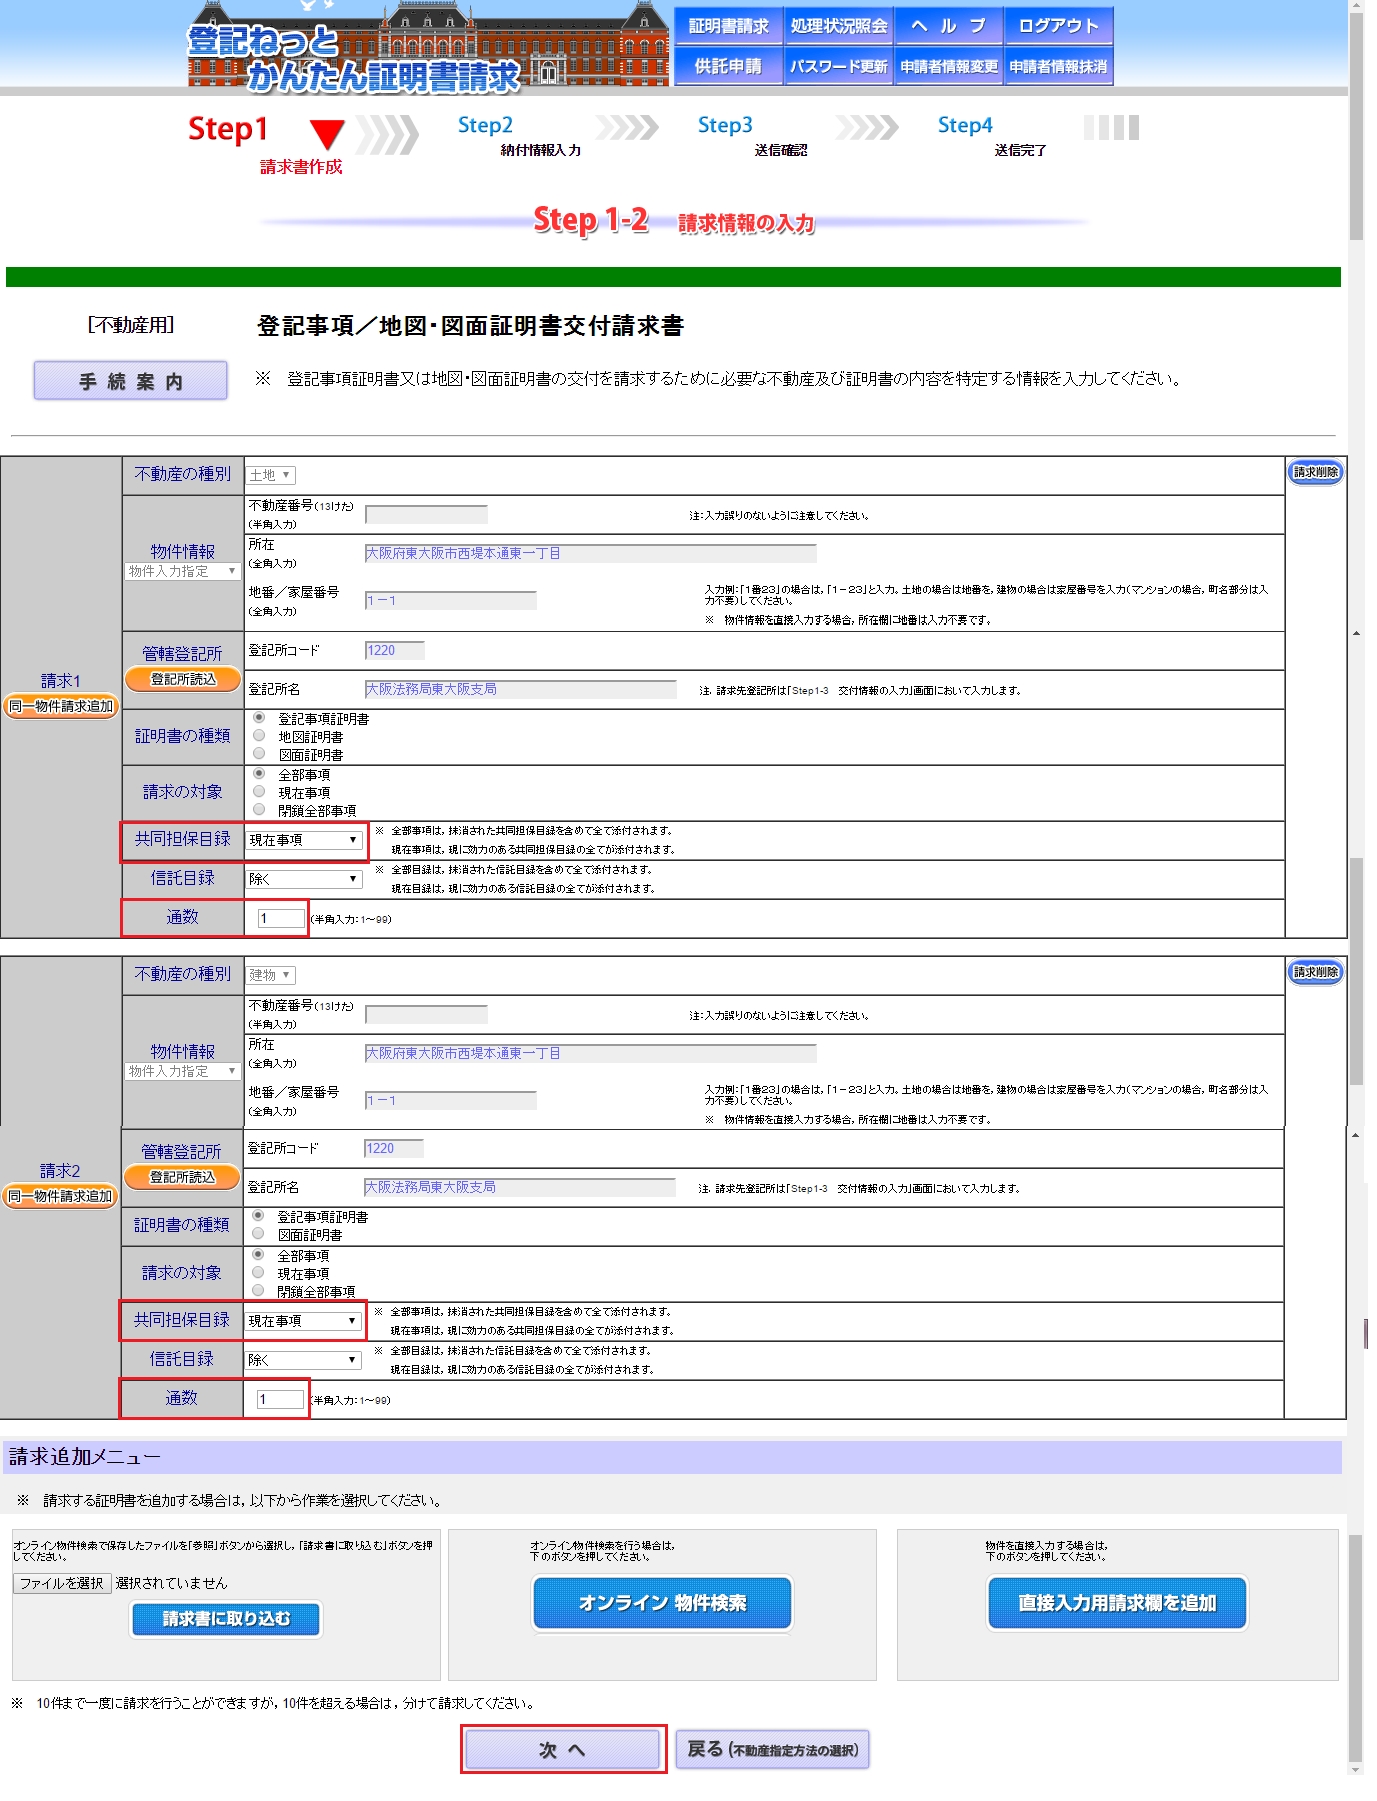The height and width of the screenshot is (1801, 1377).
Task: Click 登記所読込 in 請求2
Action: [x=182, y=1177]
